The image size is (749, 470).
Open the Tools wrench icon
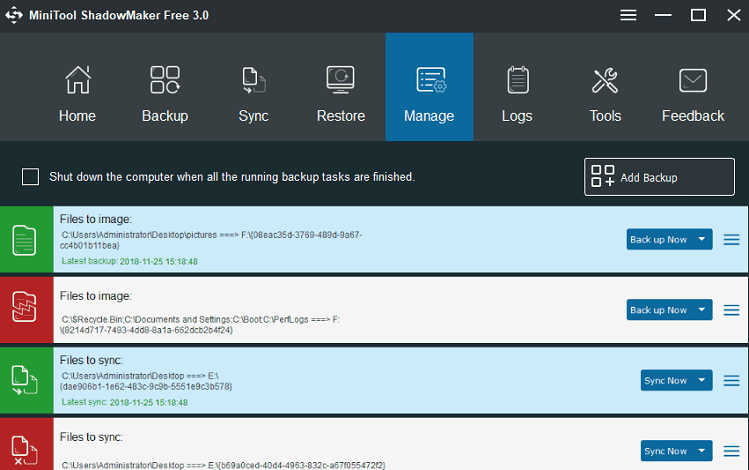[x=605, y=80]
